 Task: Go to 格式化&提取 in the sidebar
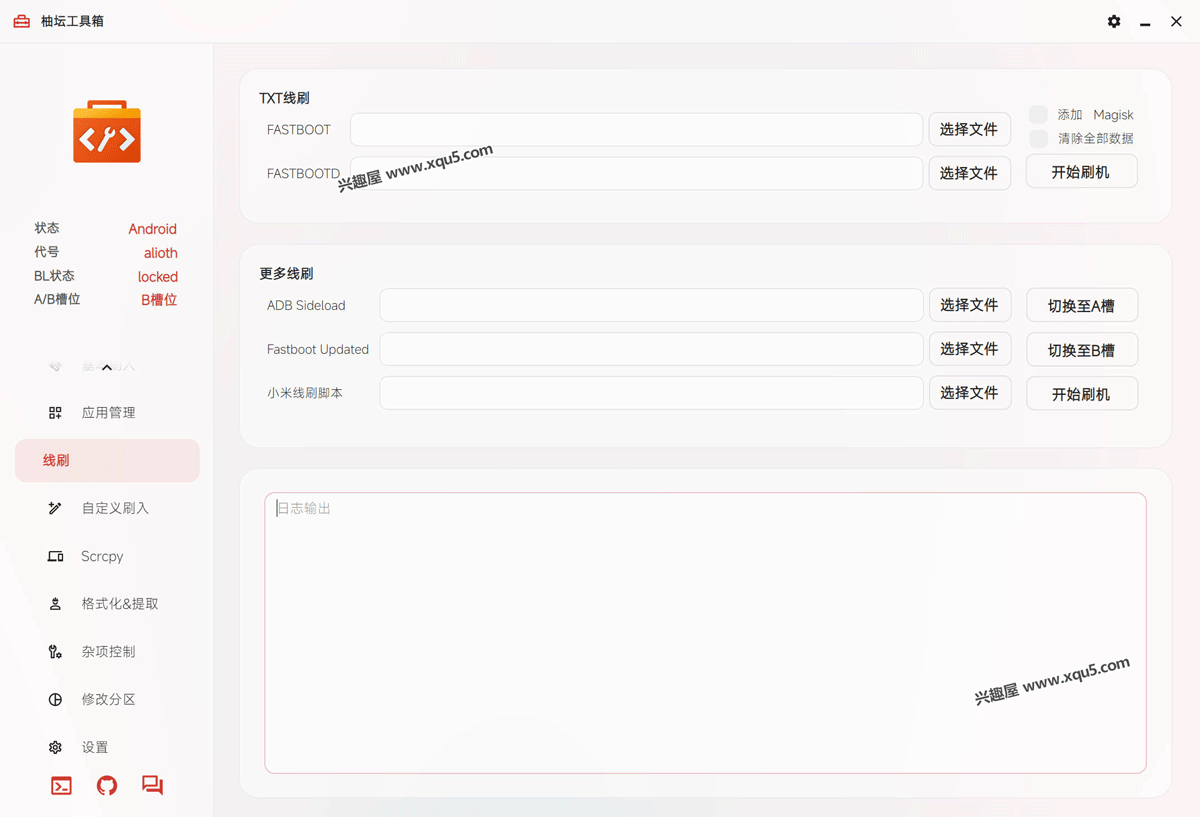click(x=119, y=604)
